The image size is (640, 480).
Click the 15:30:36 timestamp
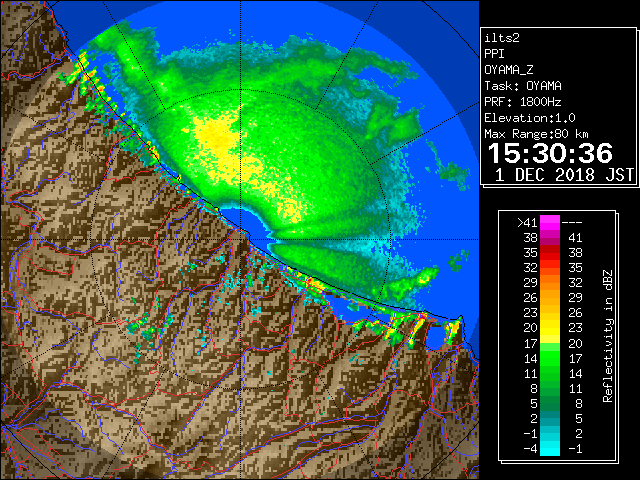click(x=550, y=153)
